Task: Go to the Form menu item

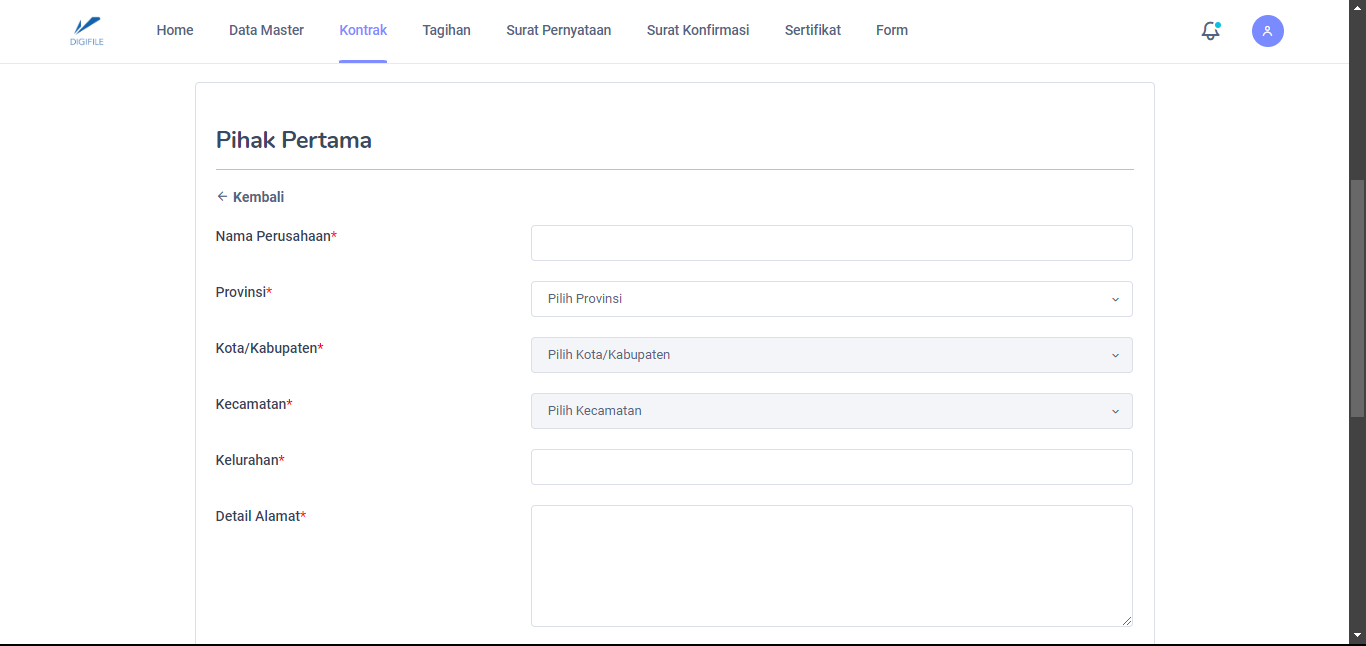Action: point(891,30)
